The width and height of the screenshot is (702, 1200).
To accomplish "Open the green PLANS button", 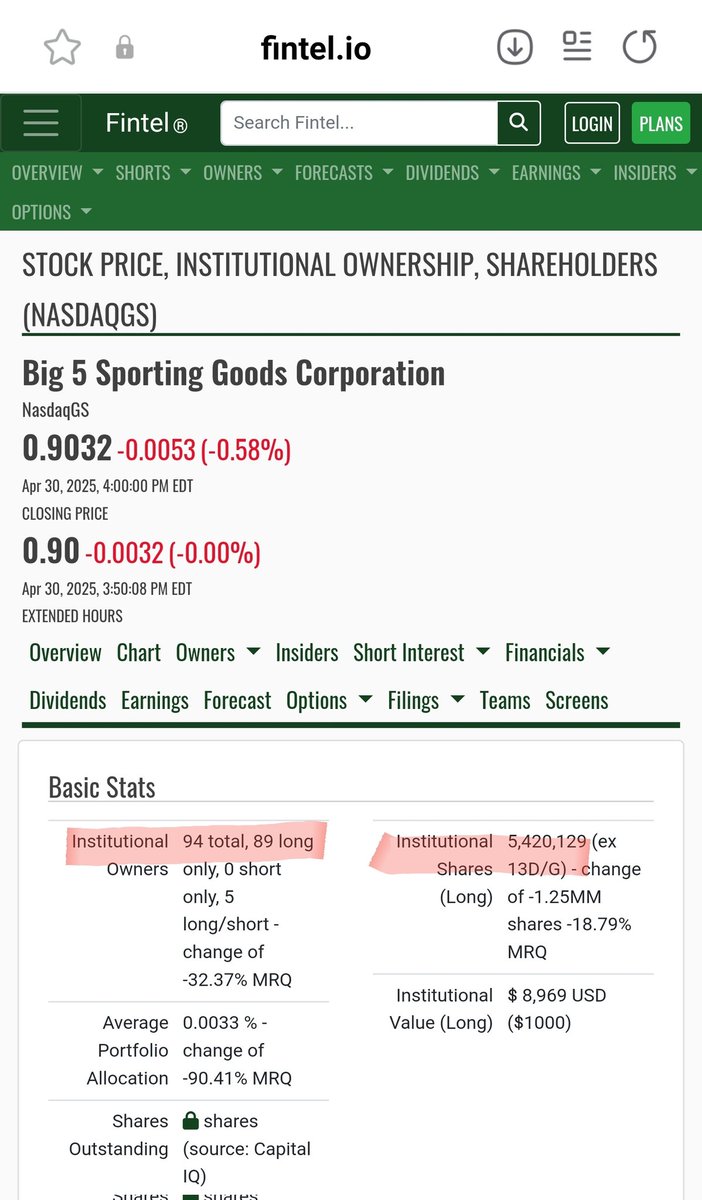I will point(661,124).
